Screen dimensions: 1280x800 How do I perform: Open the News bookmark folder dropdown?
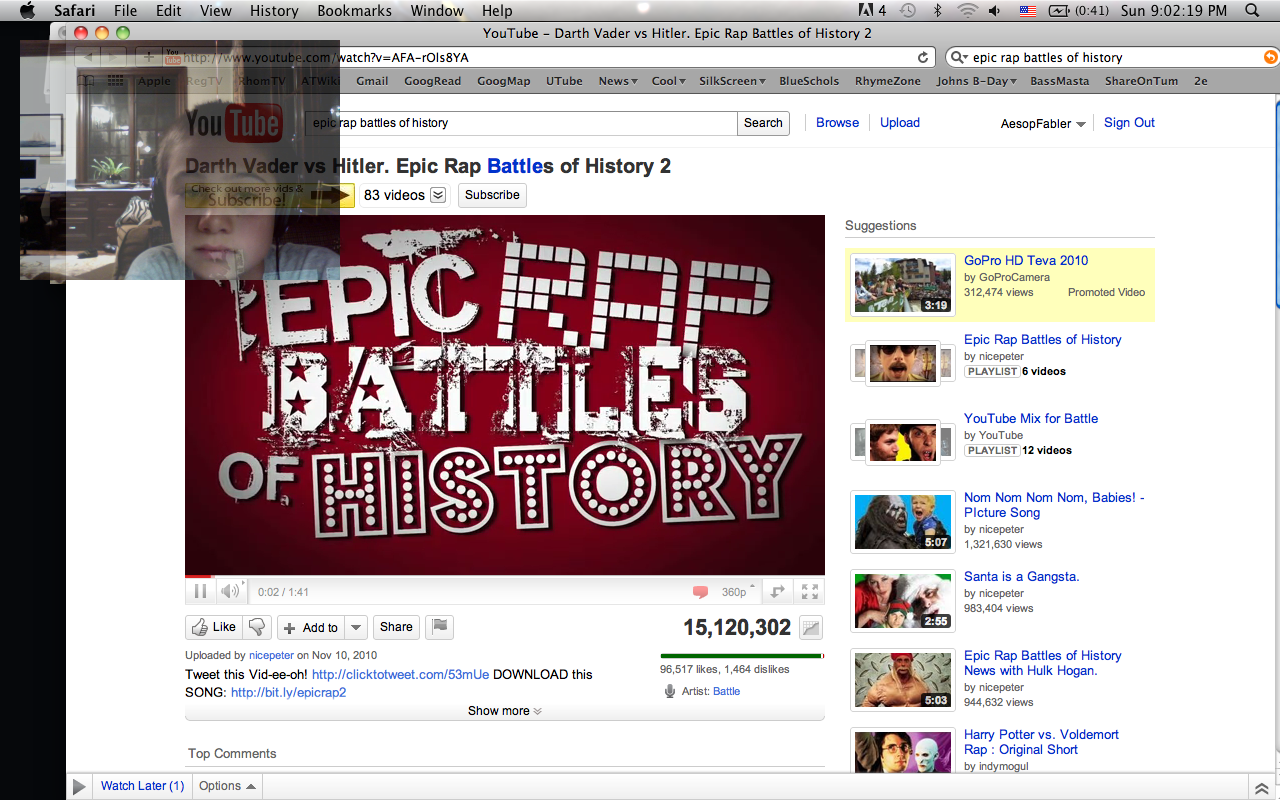click(618, 81)
